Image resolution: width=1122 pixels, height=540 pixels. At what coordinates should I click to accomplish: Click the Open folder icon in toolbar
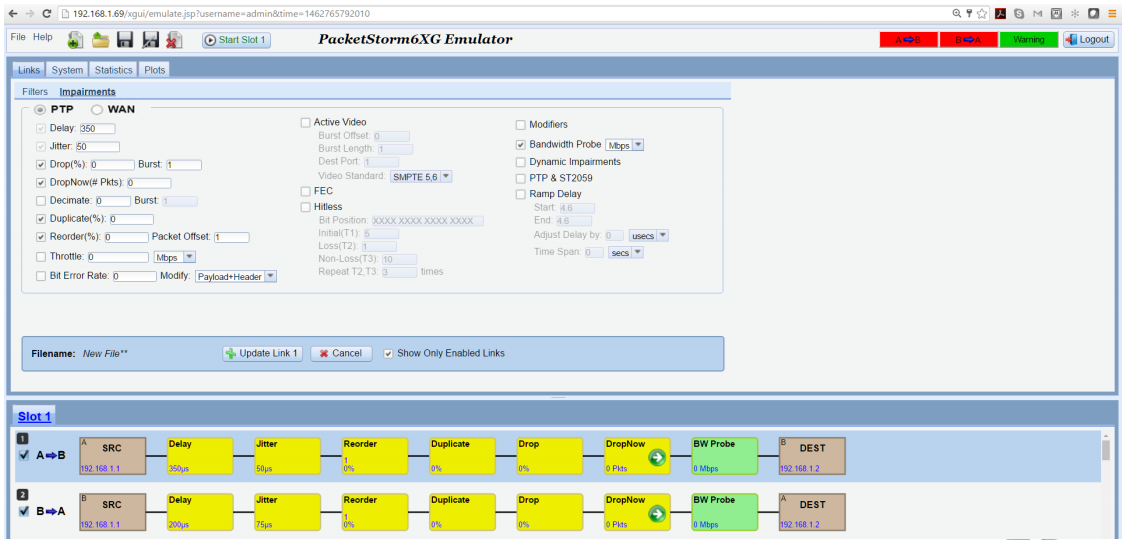(100, 40)
